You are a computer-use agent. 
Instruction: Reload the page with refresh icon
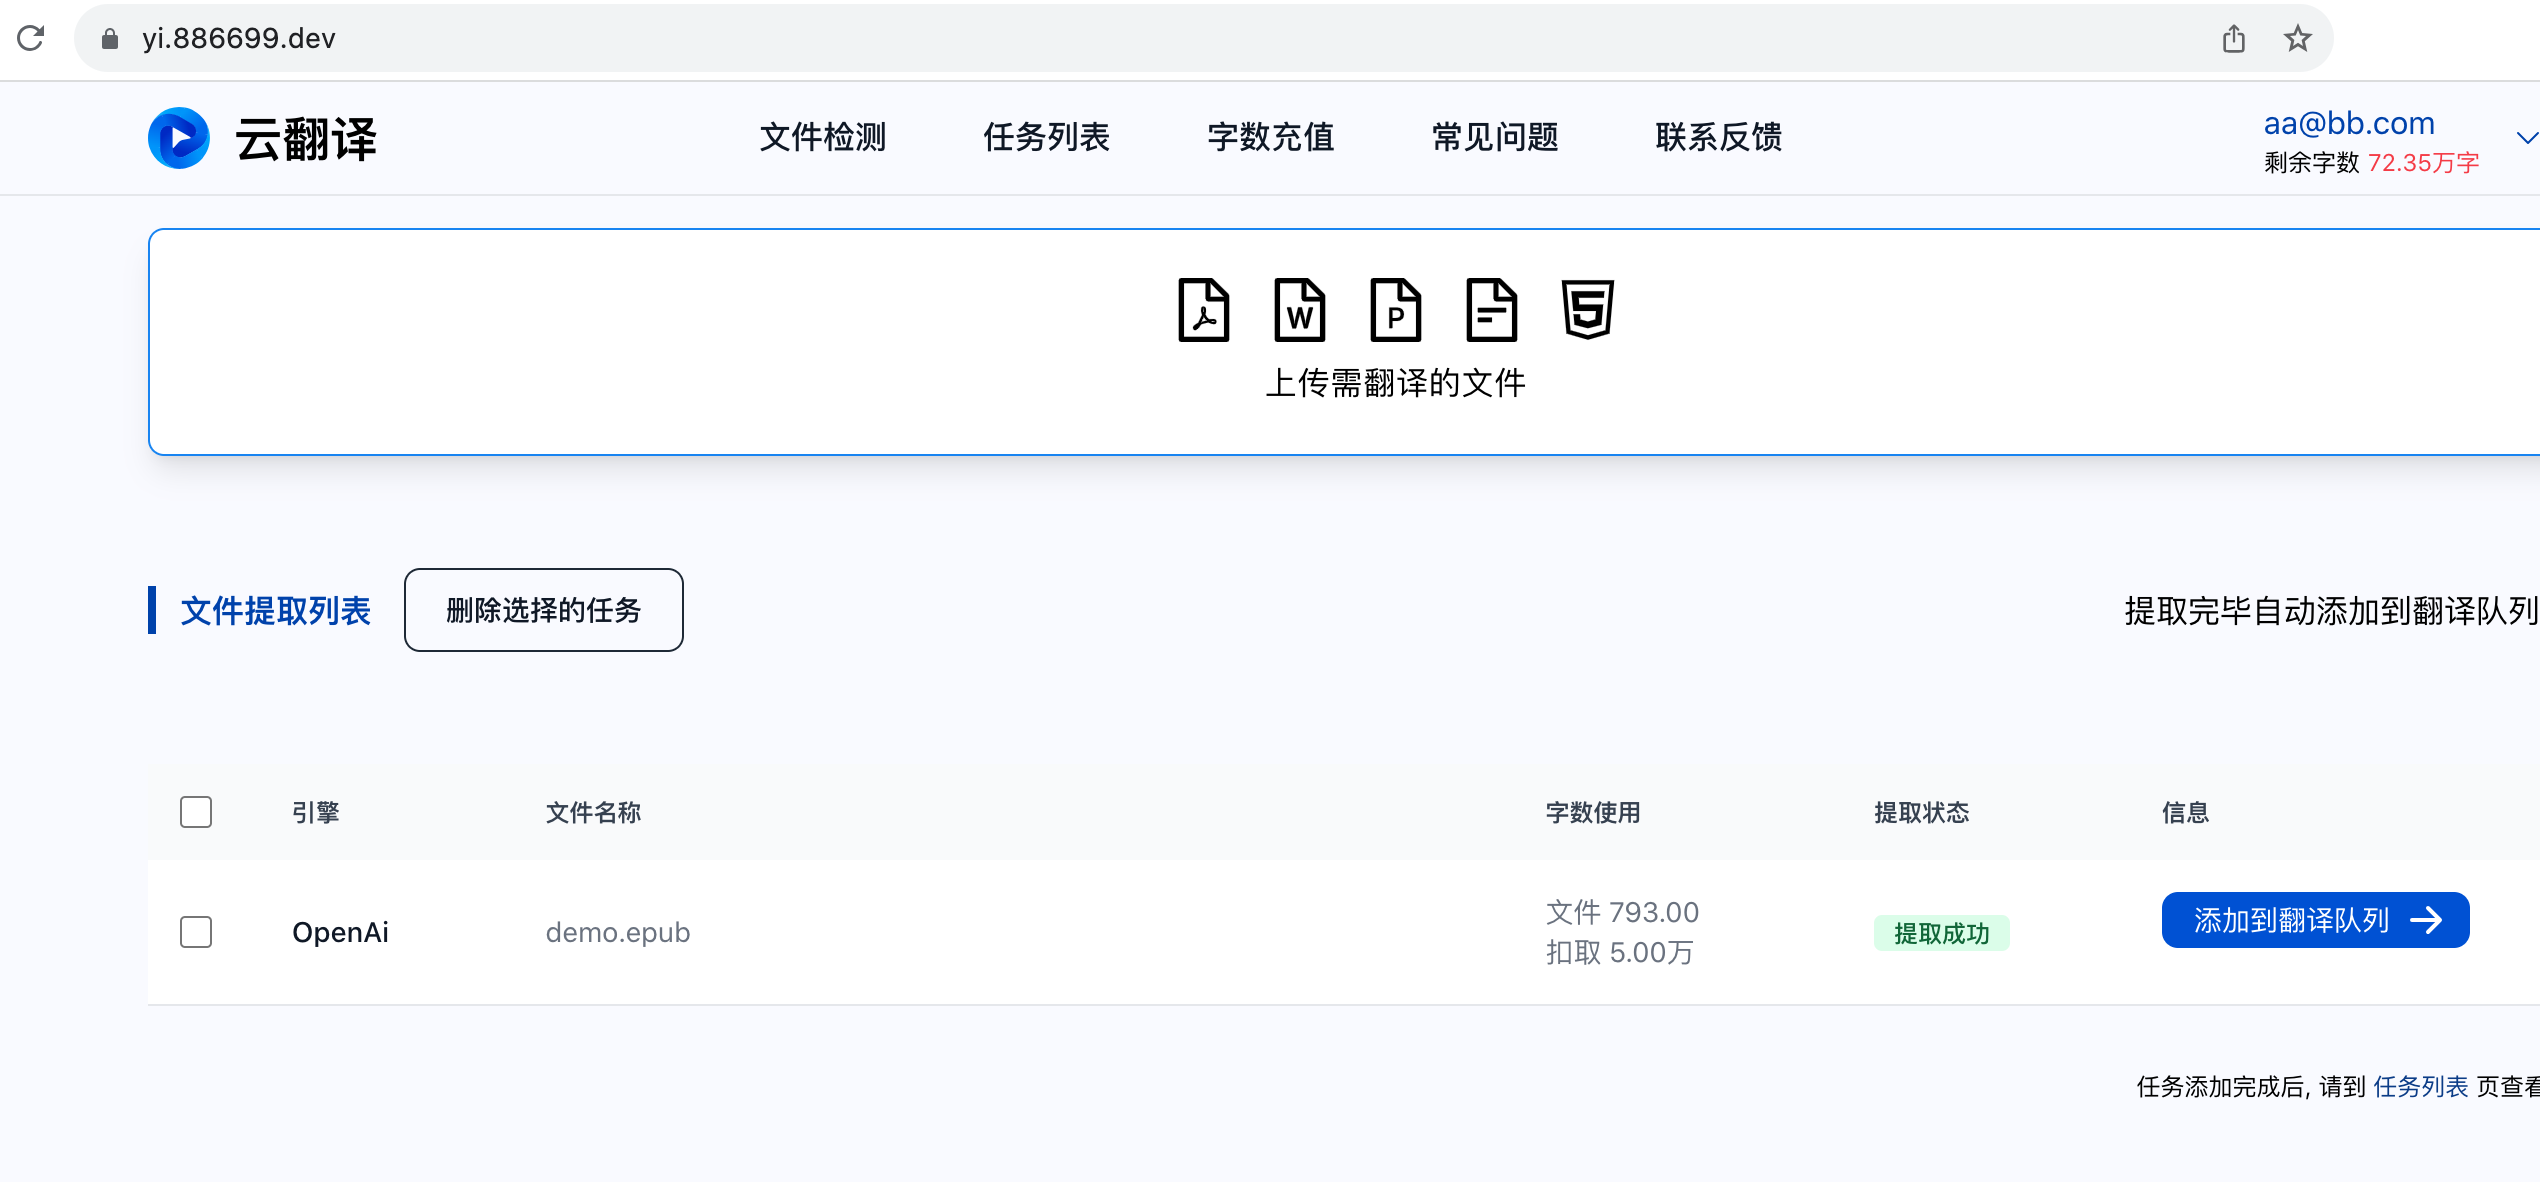[x=31, y=38]
